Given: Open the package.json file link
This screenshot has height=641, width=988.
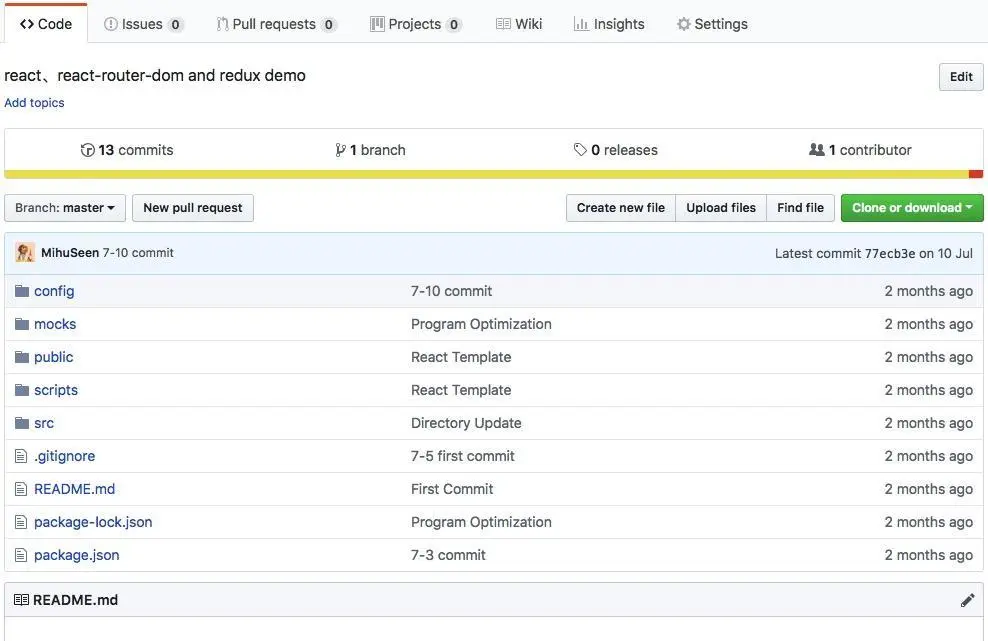Looking at the screenshot, I should (77, 555).
